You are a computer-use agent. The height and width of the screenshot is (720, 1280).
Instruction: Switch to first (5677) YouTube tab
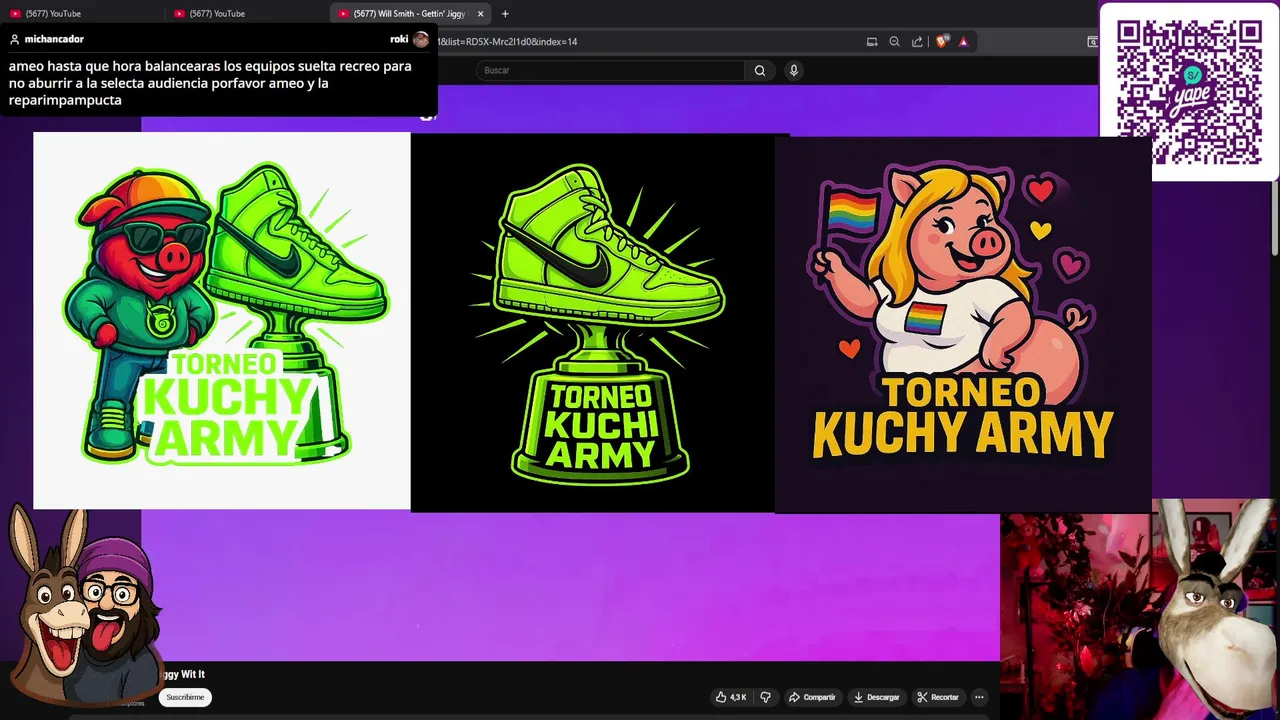pyautogui.click(x=80, y=14)
